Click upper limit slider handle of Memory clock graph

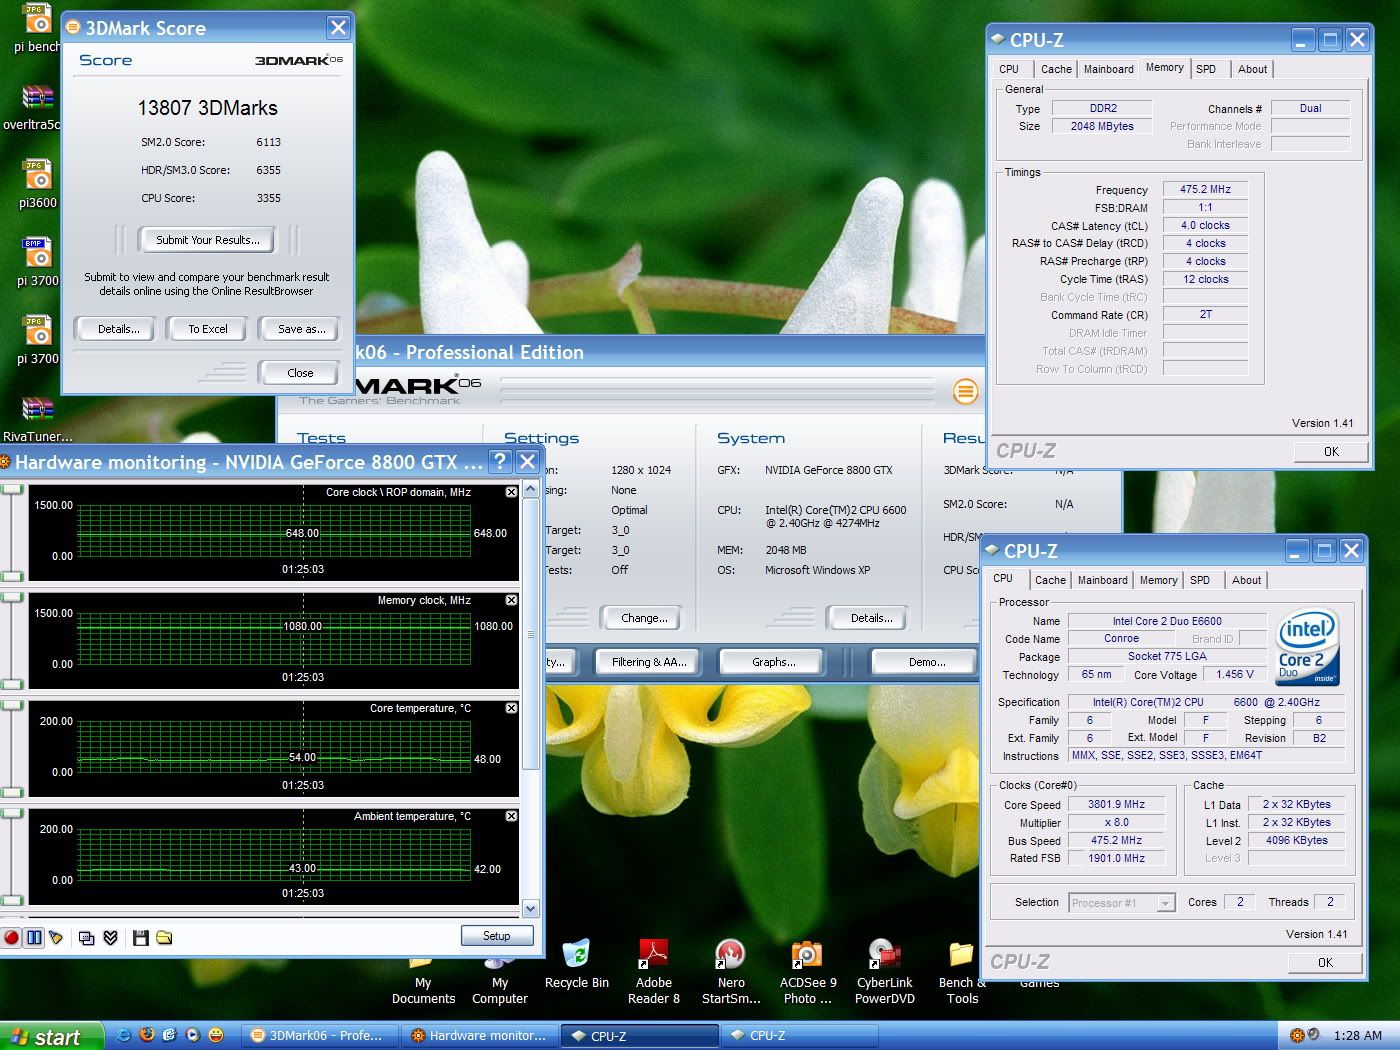(12, 598)
